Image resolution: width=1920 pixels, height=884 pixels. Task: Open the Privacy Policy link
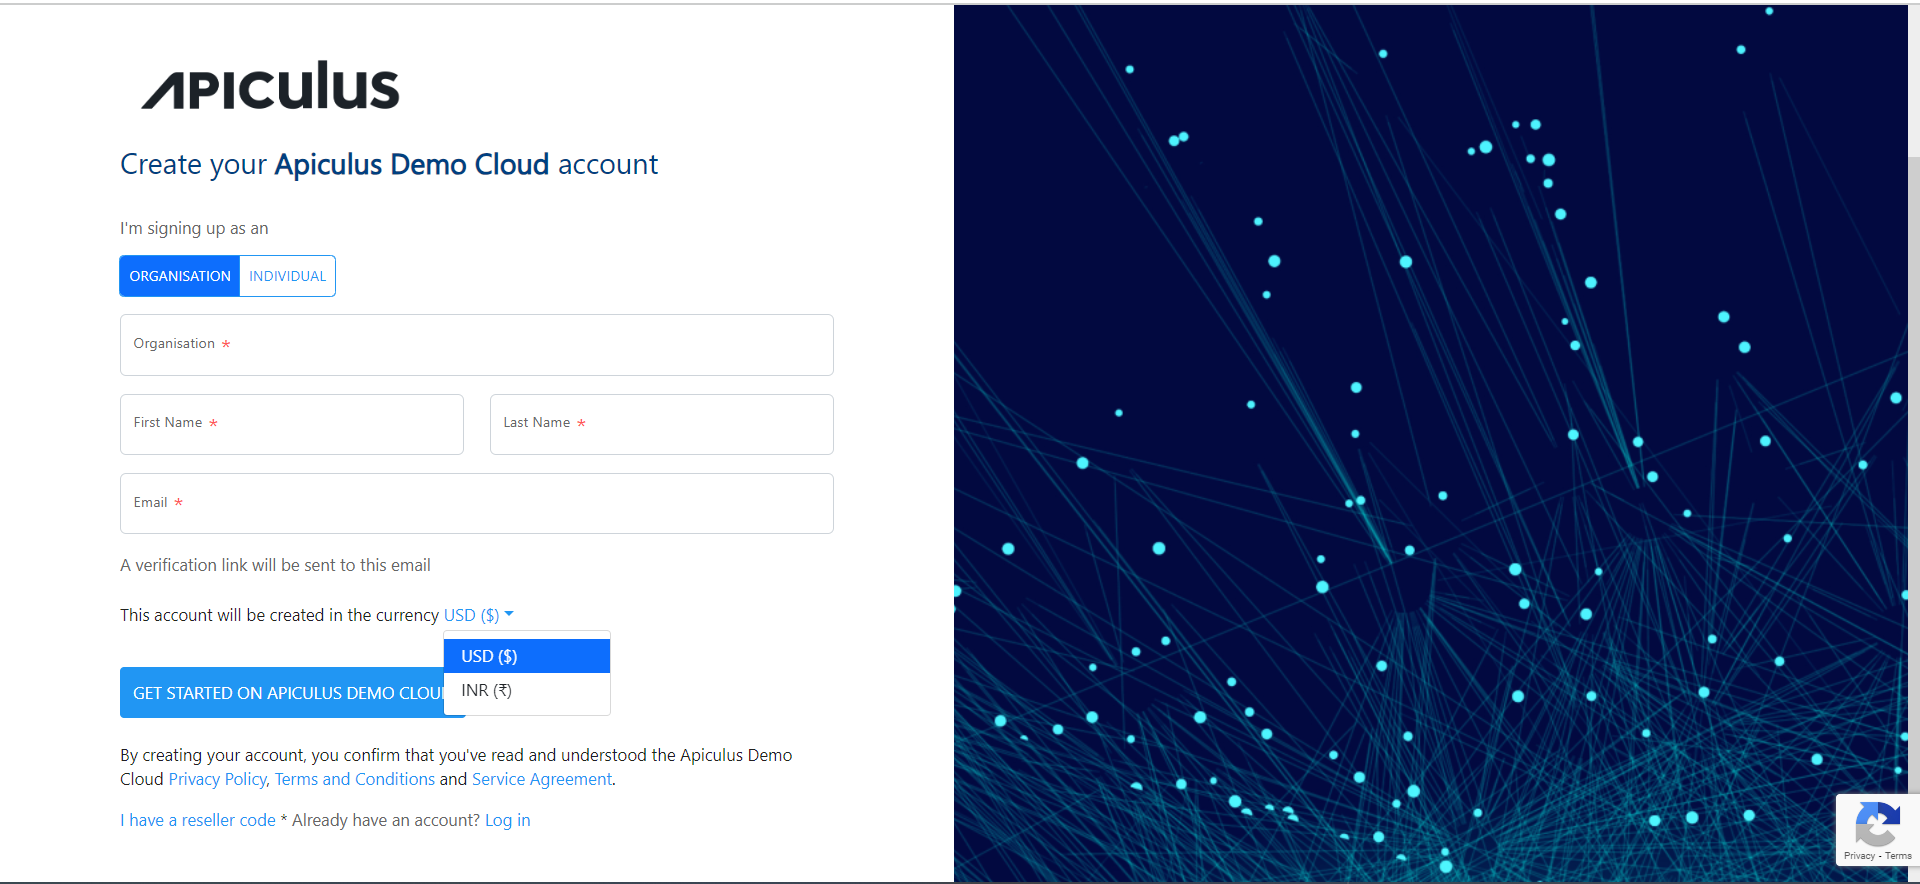click(217, 779)
